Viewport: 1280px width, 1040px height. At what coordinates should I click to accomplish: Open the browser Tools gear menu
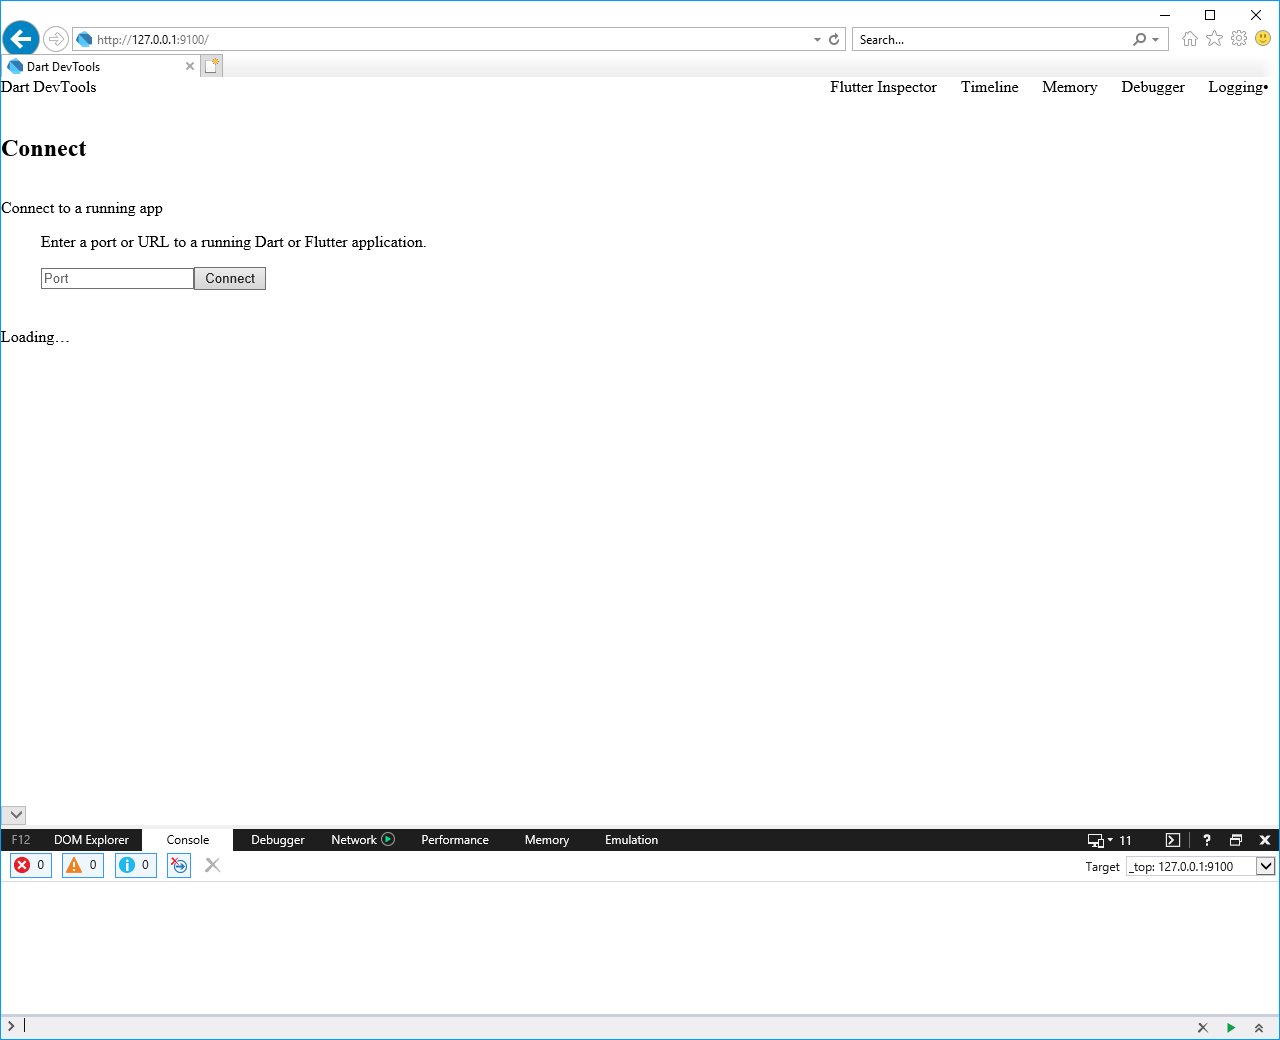[x=1239, y=38]
